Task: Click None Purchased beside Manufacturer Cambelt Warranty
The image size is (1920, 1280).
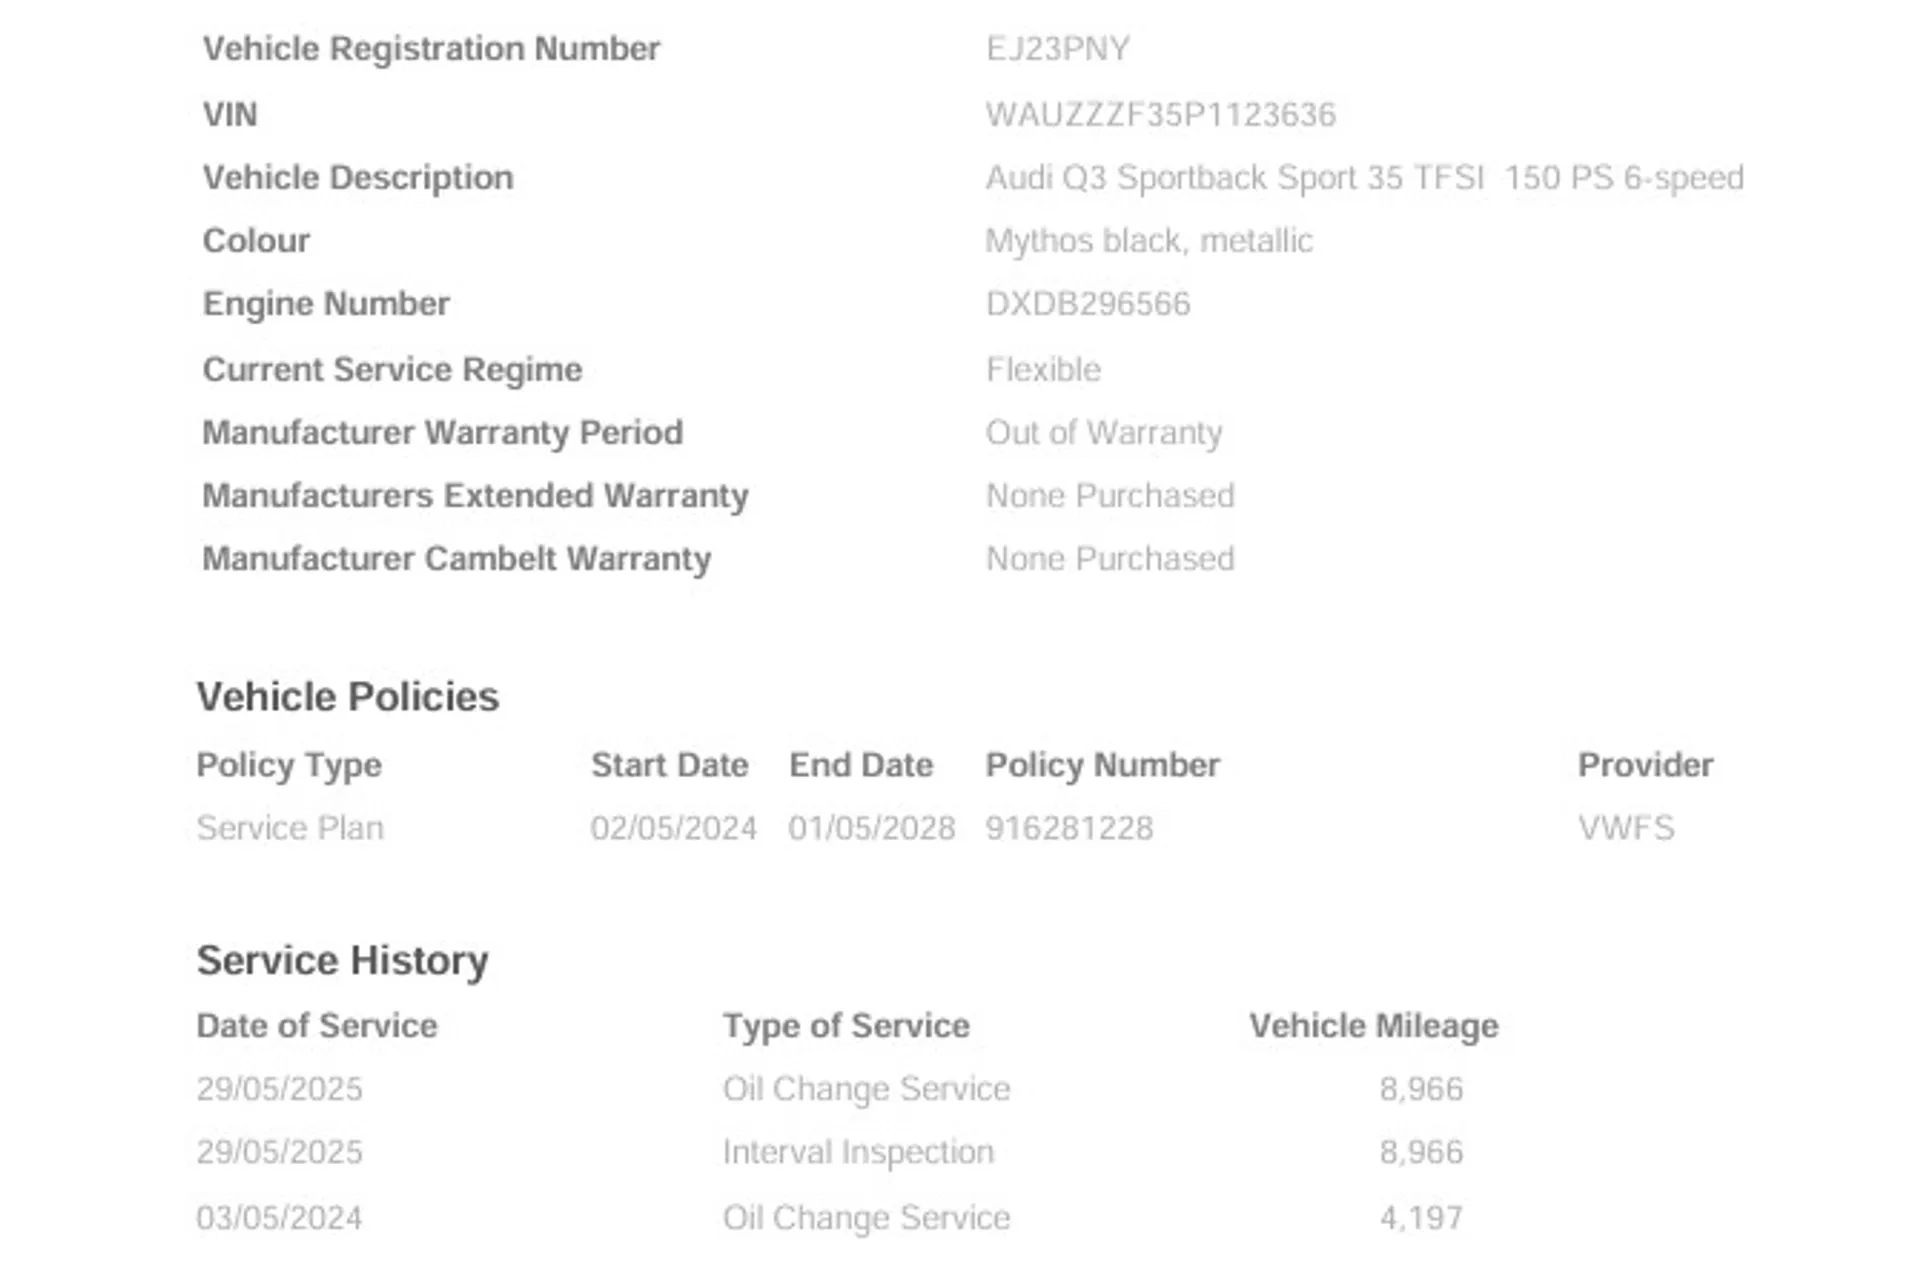Action: tap(1110, 559)
